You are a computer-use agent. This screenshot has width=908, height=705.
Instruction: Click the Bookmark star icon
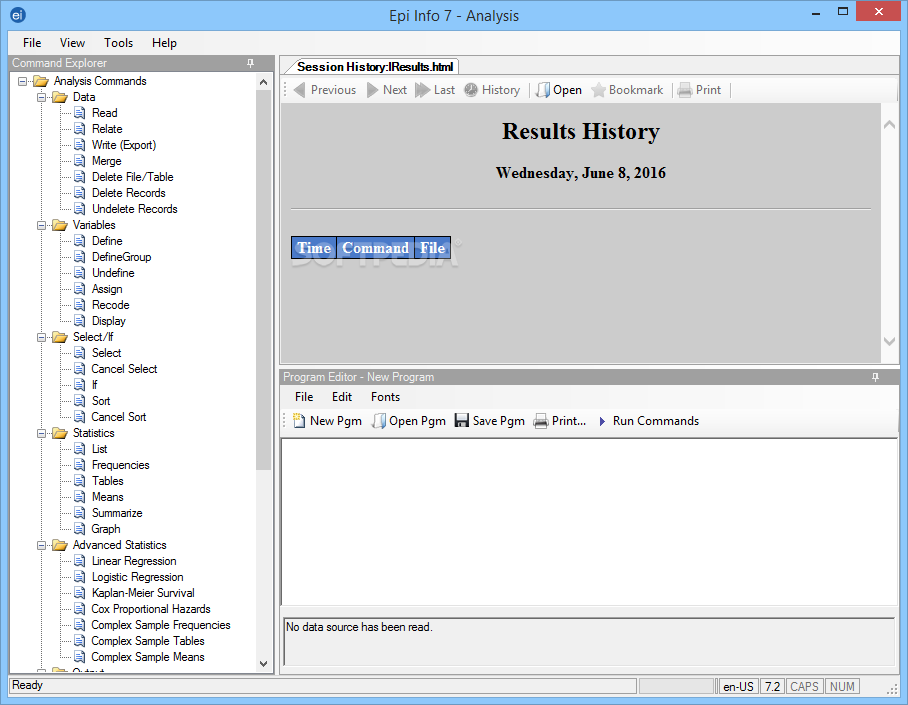[x=598, y=90]
